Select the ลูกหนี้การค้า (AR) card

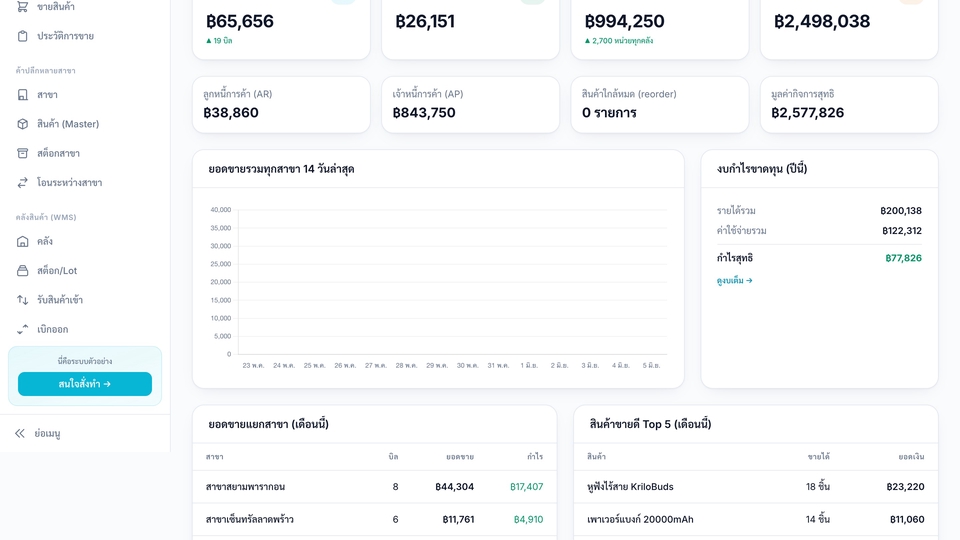(x=281, y=105)
